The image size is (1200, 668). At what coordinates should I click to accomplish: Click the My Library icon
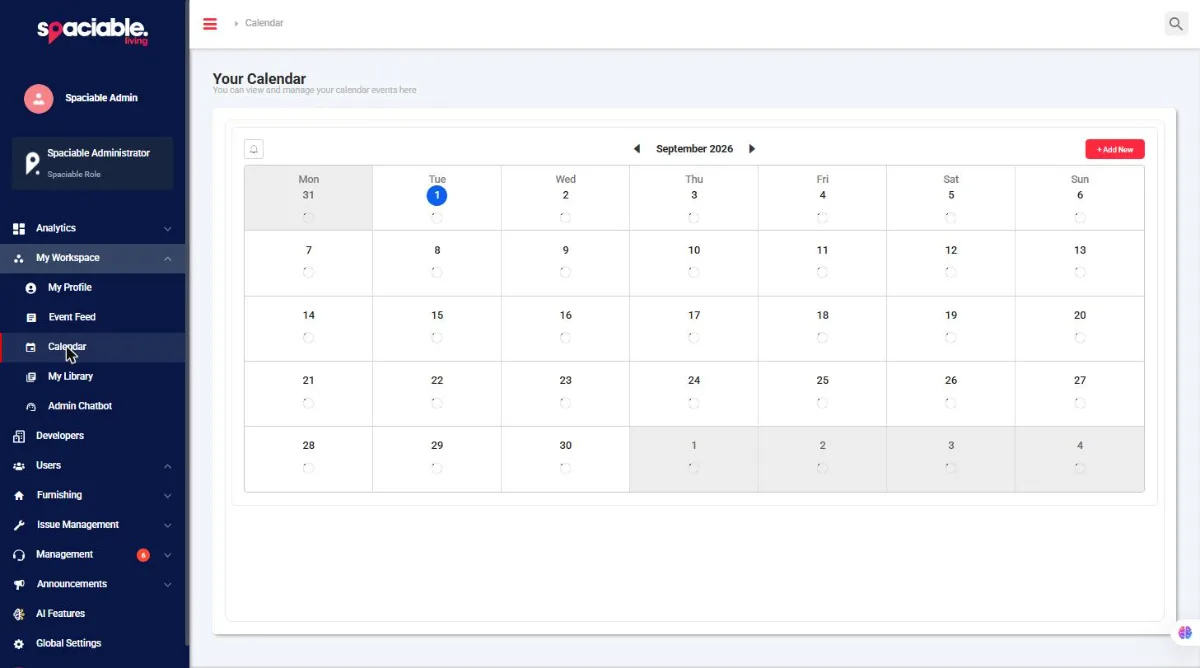[30, 377]
